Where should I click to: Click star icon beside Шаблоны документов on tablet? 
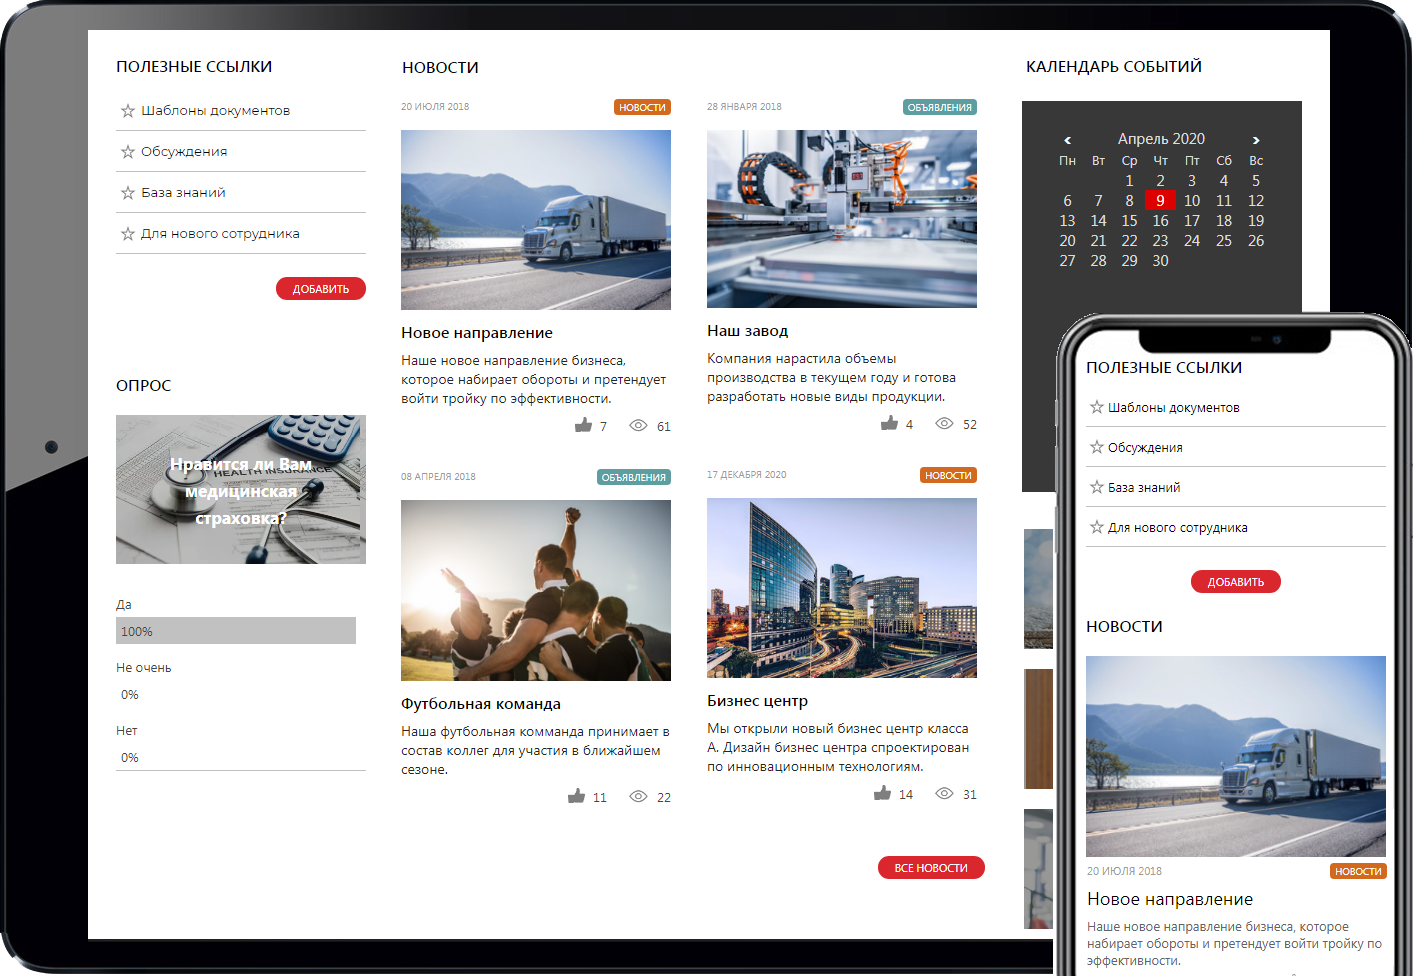(x=128, y=111)
